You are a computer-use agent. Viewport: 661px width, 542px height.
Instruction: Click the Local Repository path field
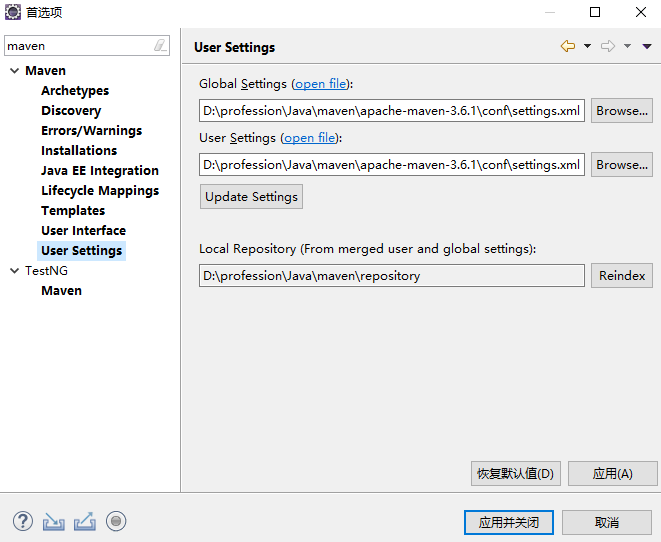click(392, 276)
